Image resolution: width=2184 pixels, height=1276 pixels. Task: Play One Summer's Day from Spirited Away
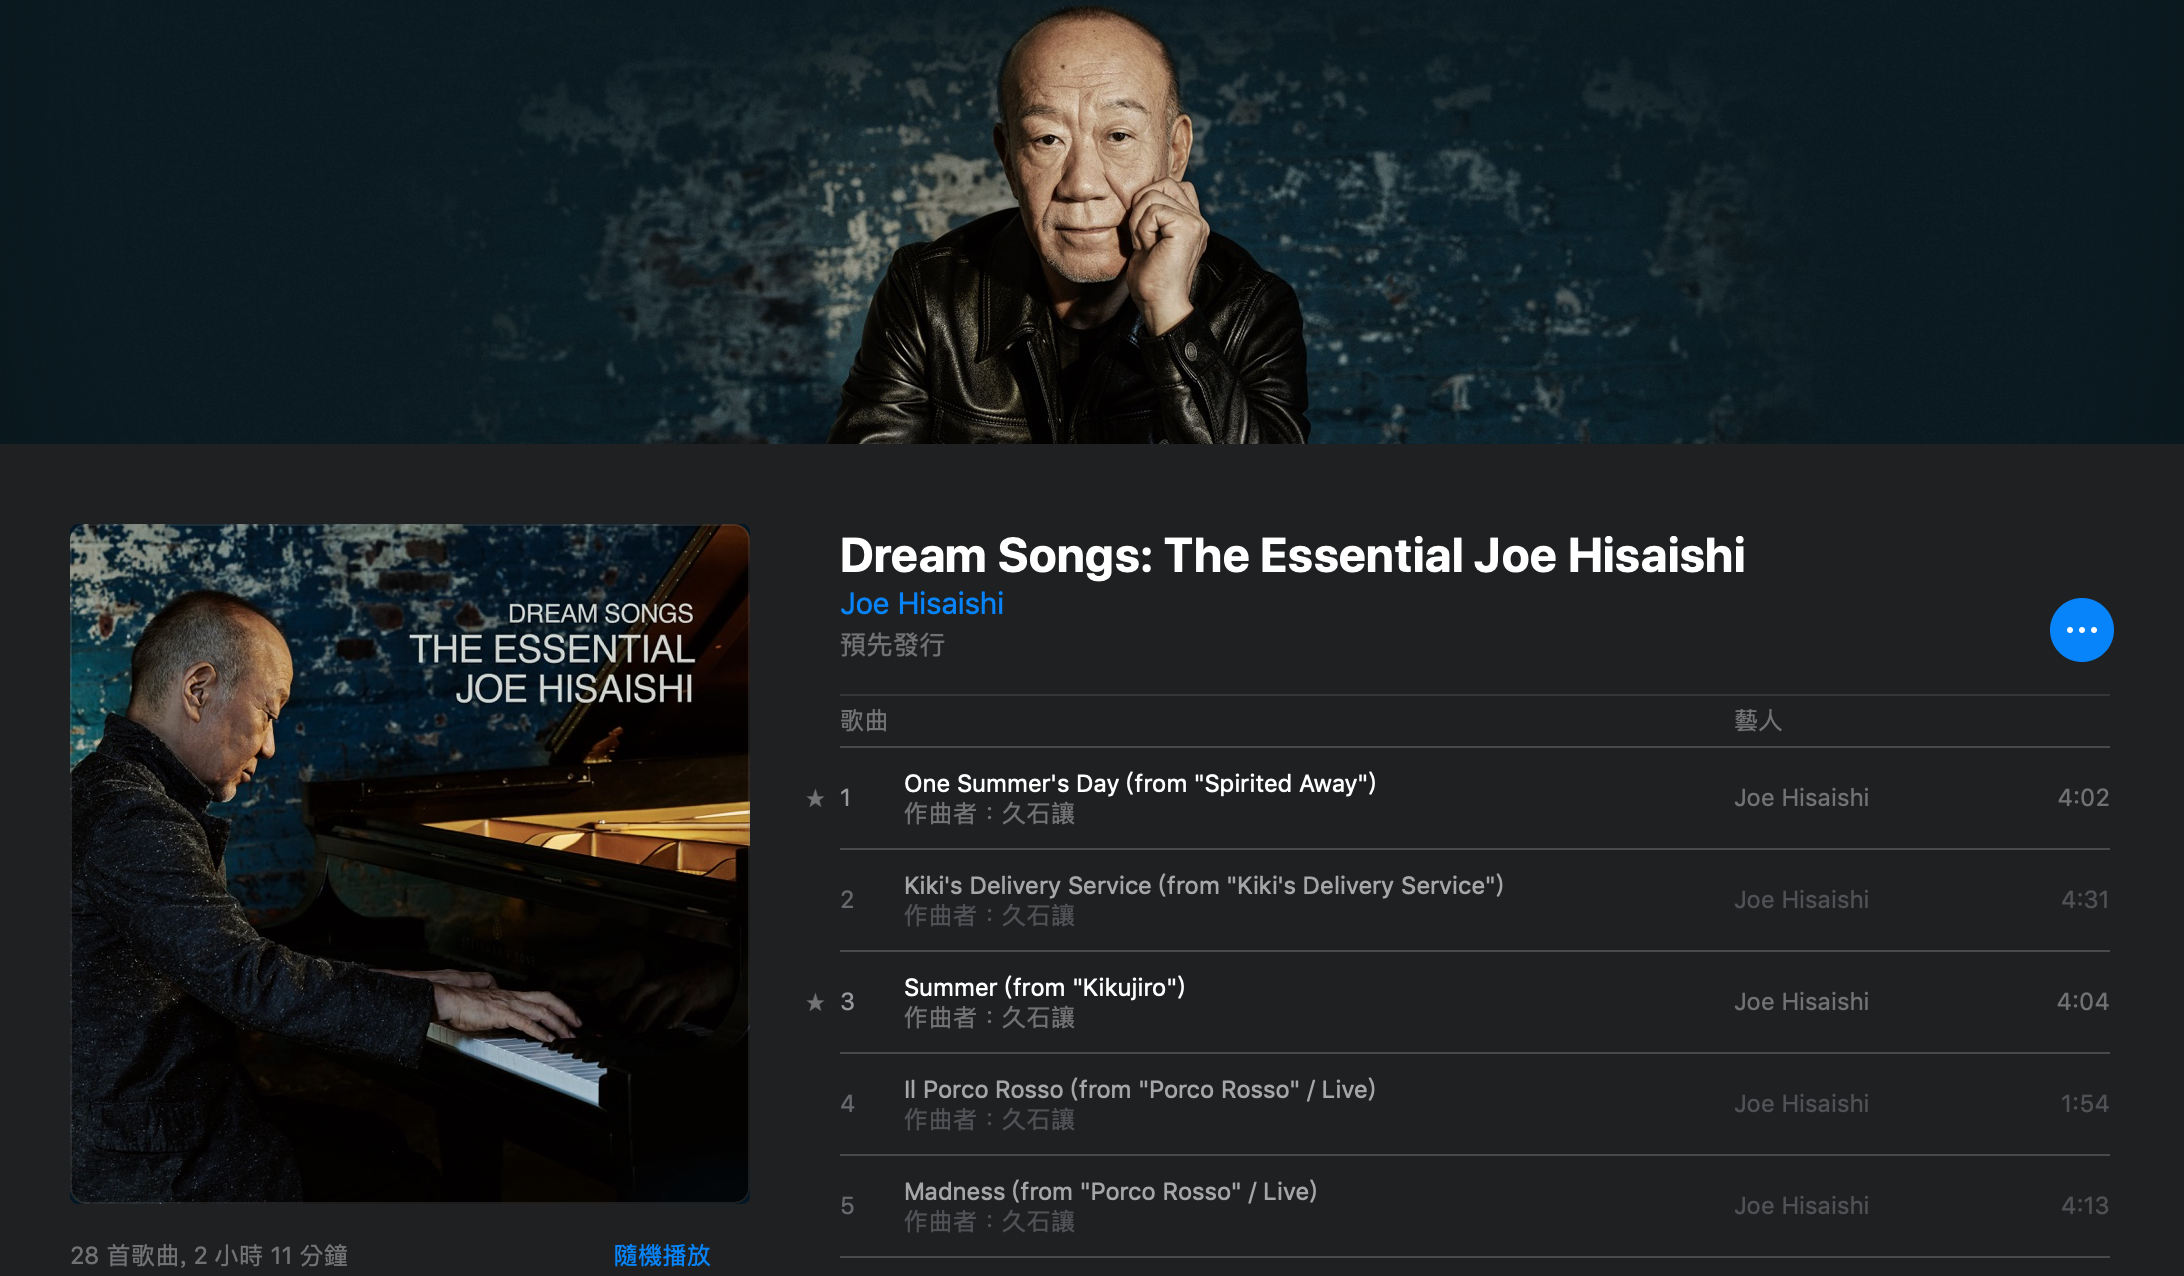point(1475,798)
